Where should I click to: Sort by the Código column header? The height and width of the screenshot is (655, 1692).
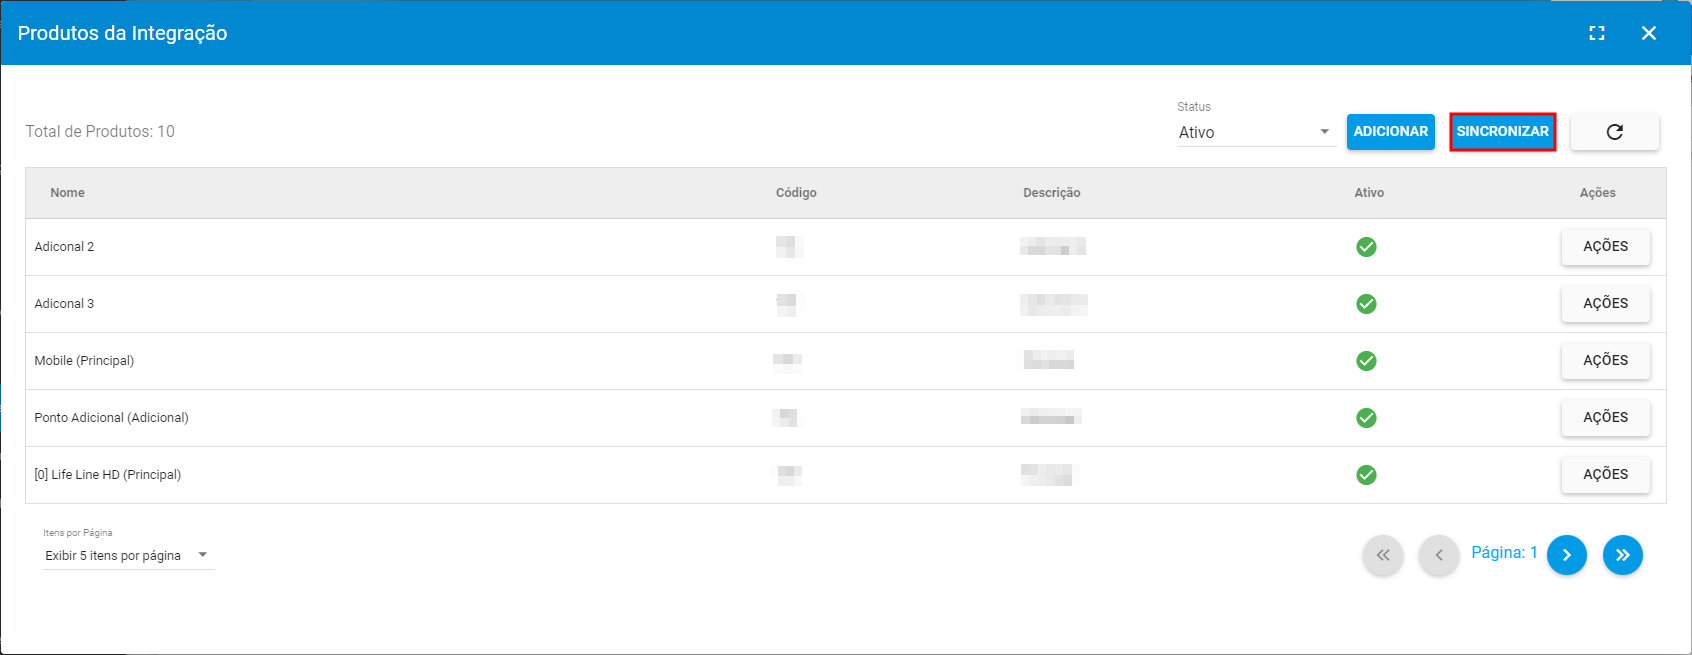796,193
